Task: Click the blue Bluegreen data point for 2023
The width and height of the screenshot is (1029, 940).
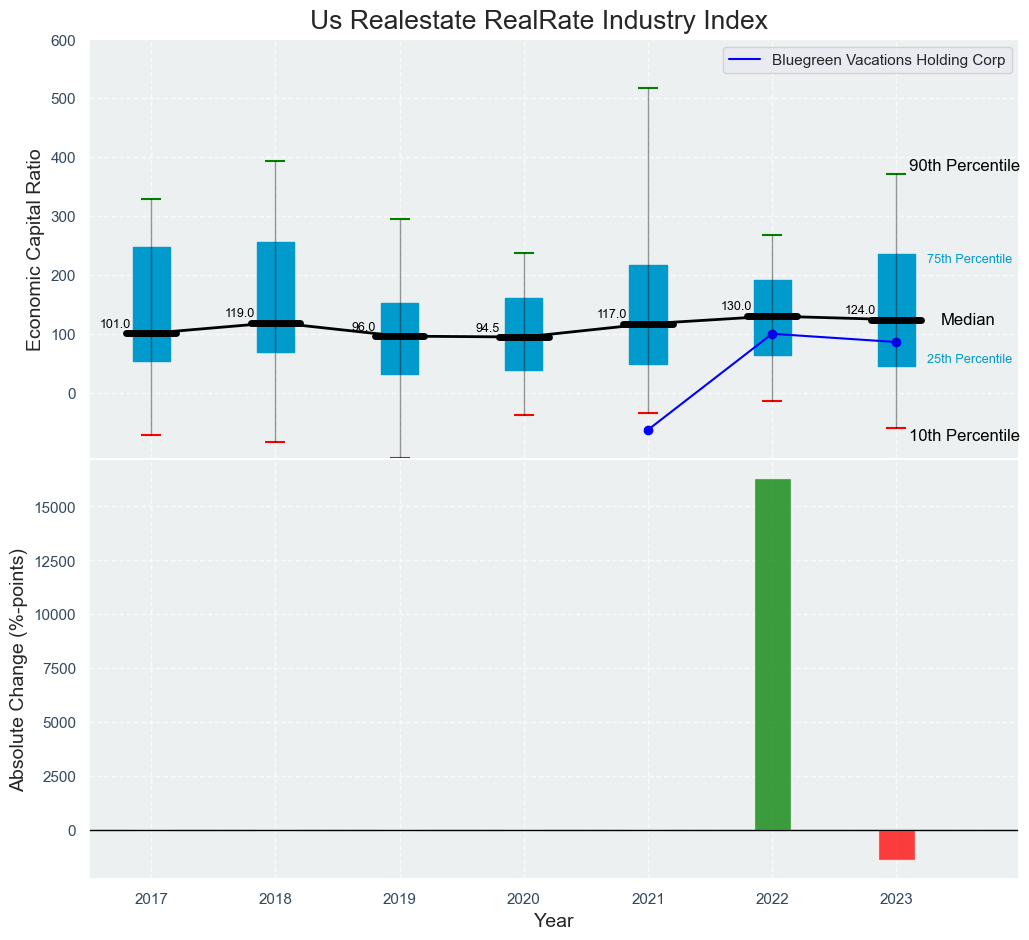Action: click(896, 342)
